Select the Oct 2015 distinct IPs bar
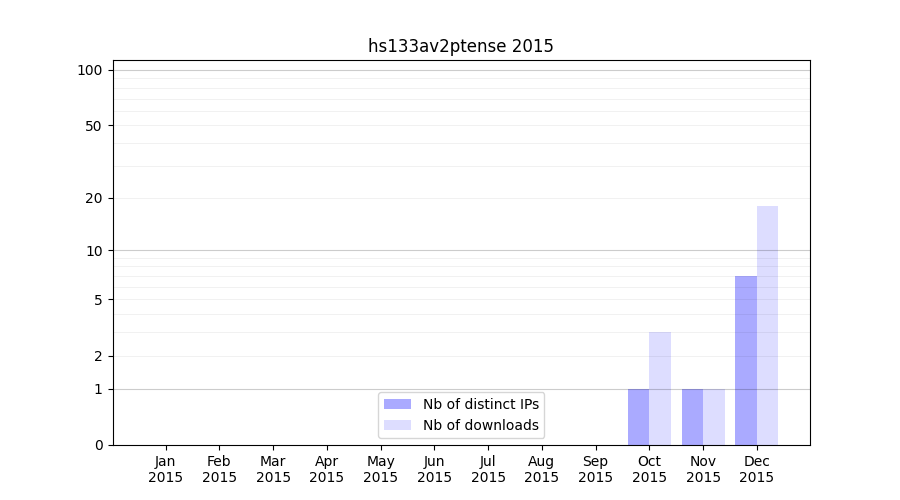Image resolution: width=900 pixels, height=500 pixels. click(x=638, y=417)
